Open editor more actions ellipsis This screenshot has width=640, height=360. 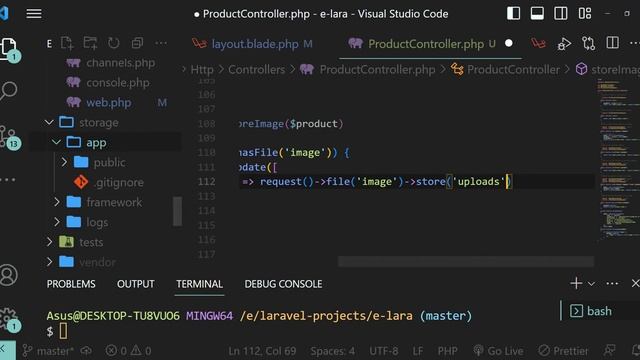coord(635,43)
